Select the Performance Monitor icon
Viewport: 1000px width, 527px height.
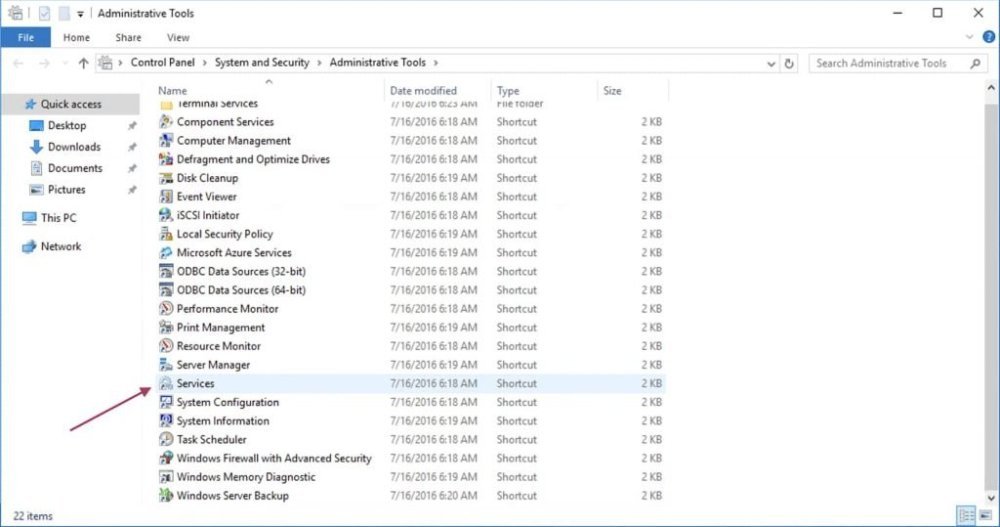click(166, 309)
